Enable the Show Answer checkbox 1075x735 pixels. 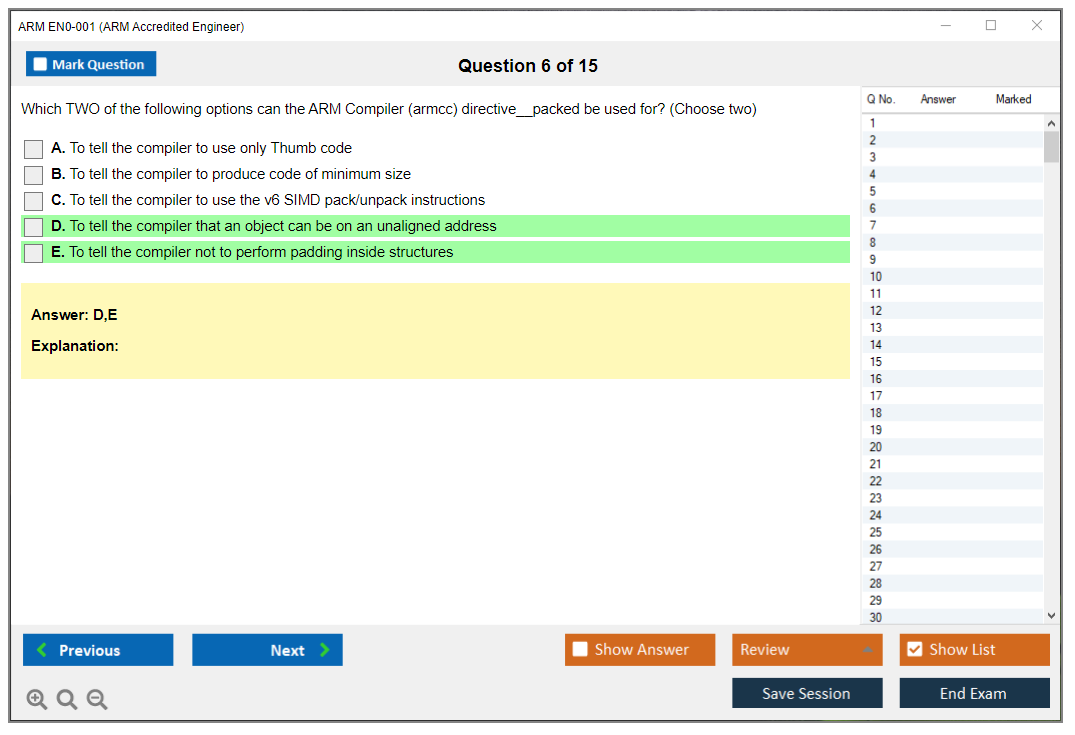click(x=580, y=650)
